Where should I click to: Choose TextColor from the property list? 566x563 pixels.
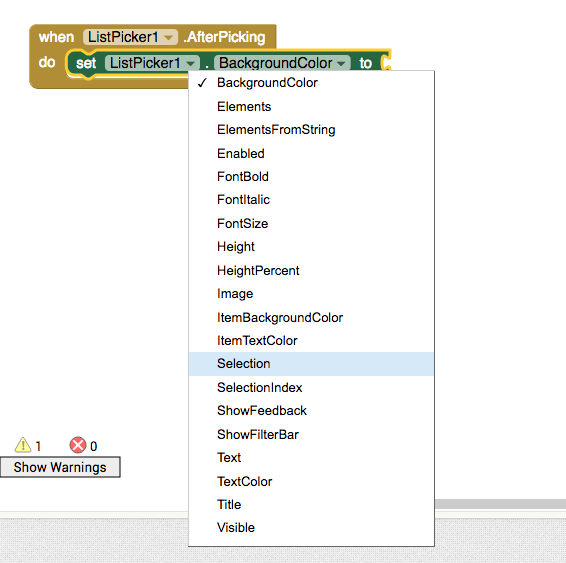coord(311,481)
